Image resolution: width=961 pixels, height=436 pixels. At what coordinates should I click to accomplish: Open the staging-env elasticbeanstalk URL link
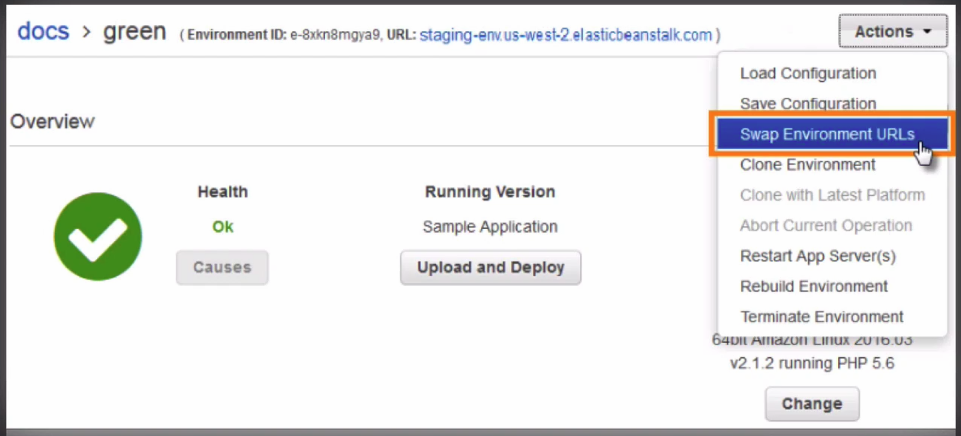565,35
